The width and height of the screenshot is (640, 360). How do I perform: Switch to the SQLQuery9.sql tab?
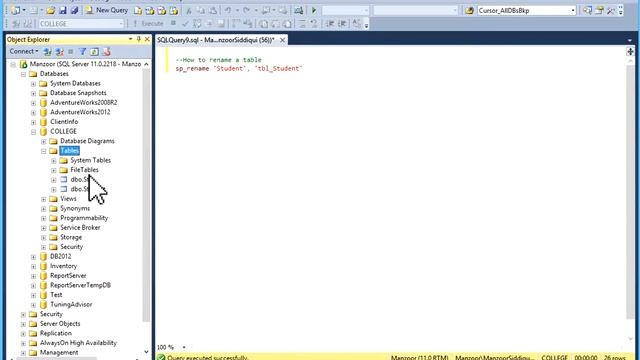[216, 40]
